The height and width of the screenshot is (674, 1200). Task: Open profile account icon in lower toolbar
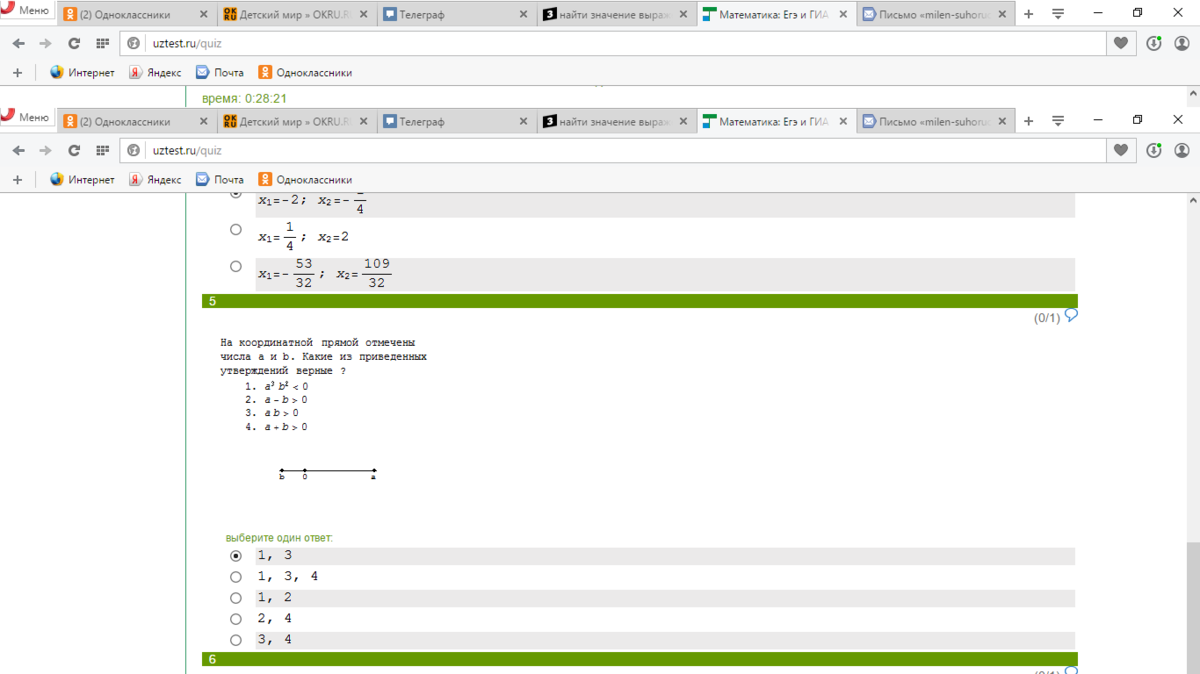coord(1182,151)
